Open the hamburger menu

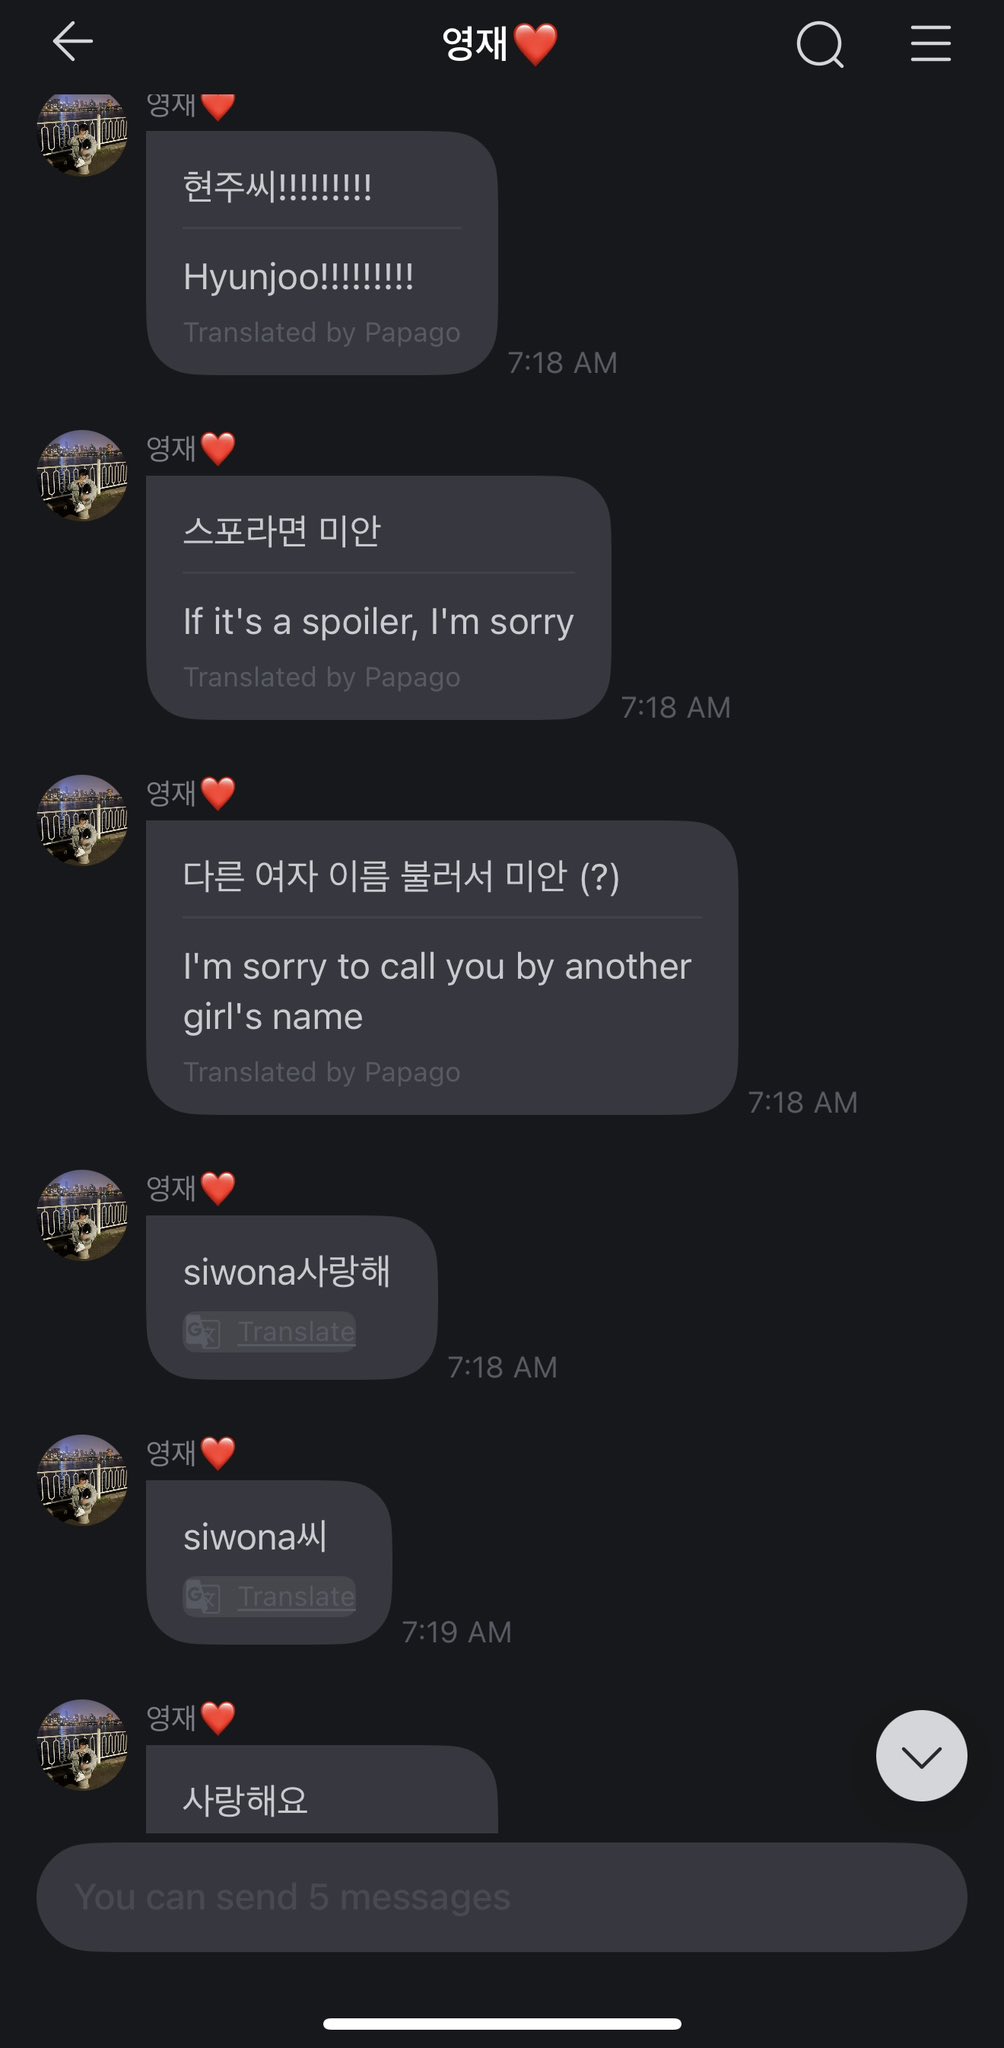point(930,44)
